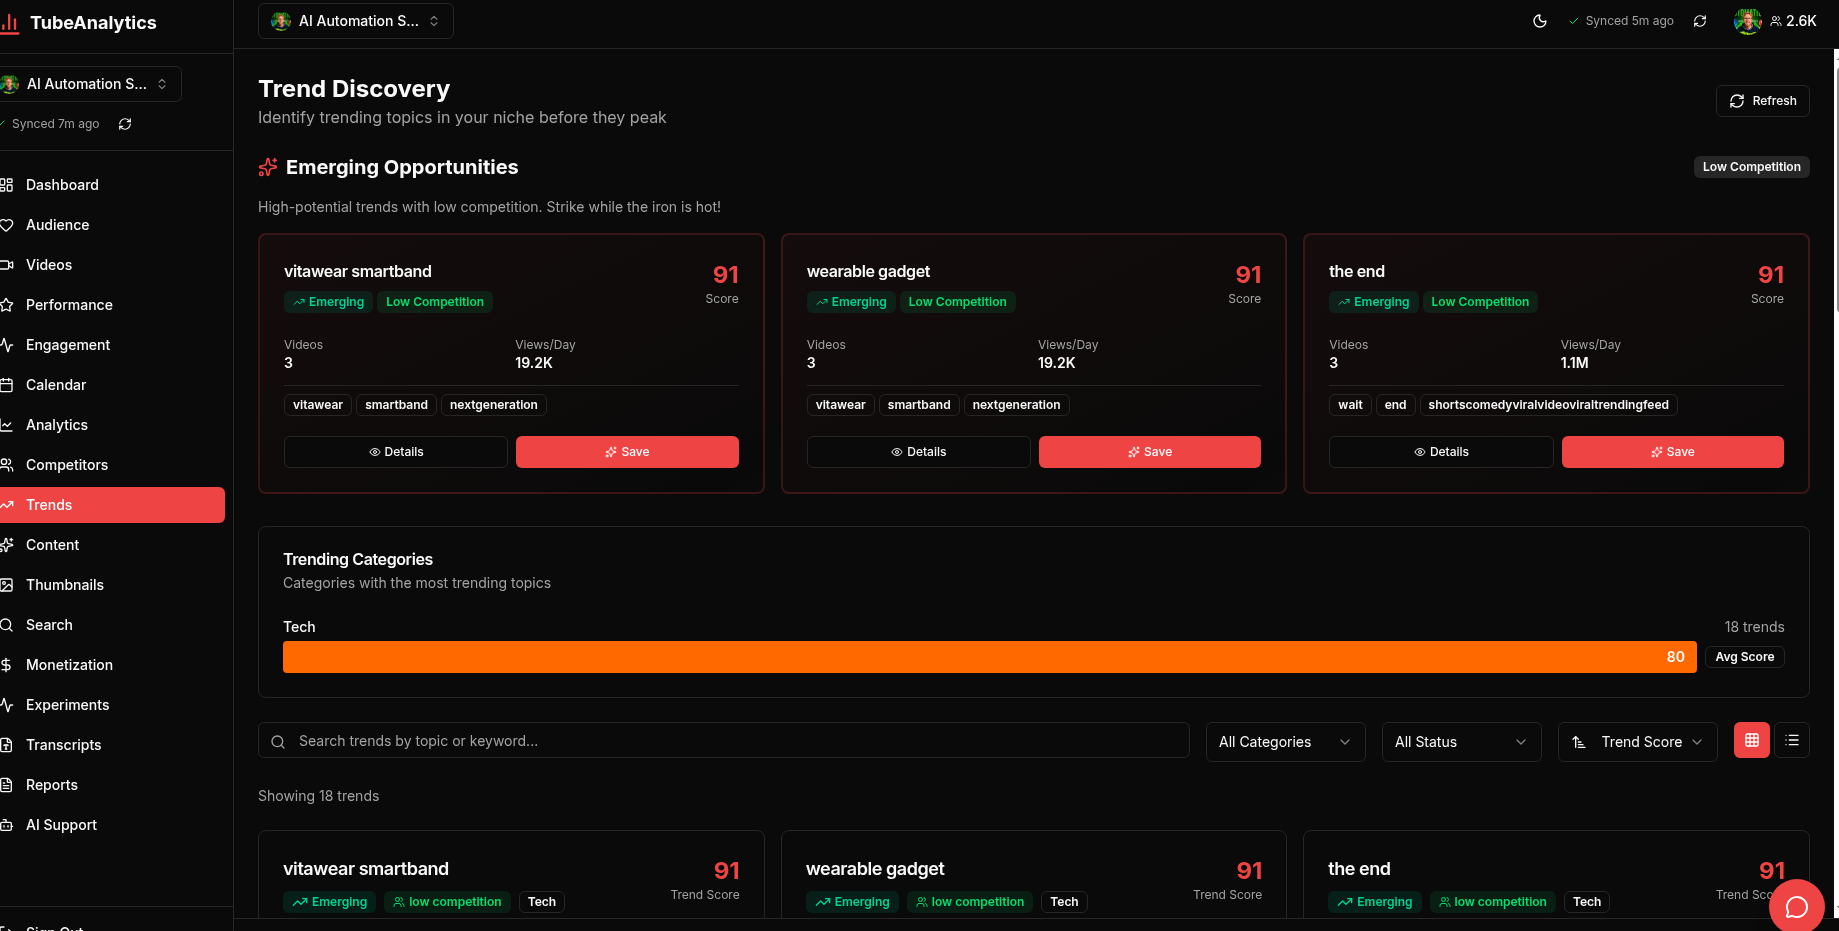Screen dimensions: 1839x931
Task: Expand the All Status dropdown
Action: pos(1461,741)
